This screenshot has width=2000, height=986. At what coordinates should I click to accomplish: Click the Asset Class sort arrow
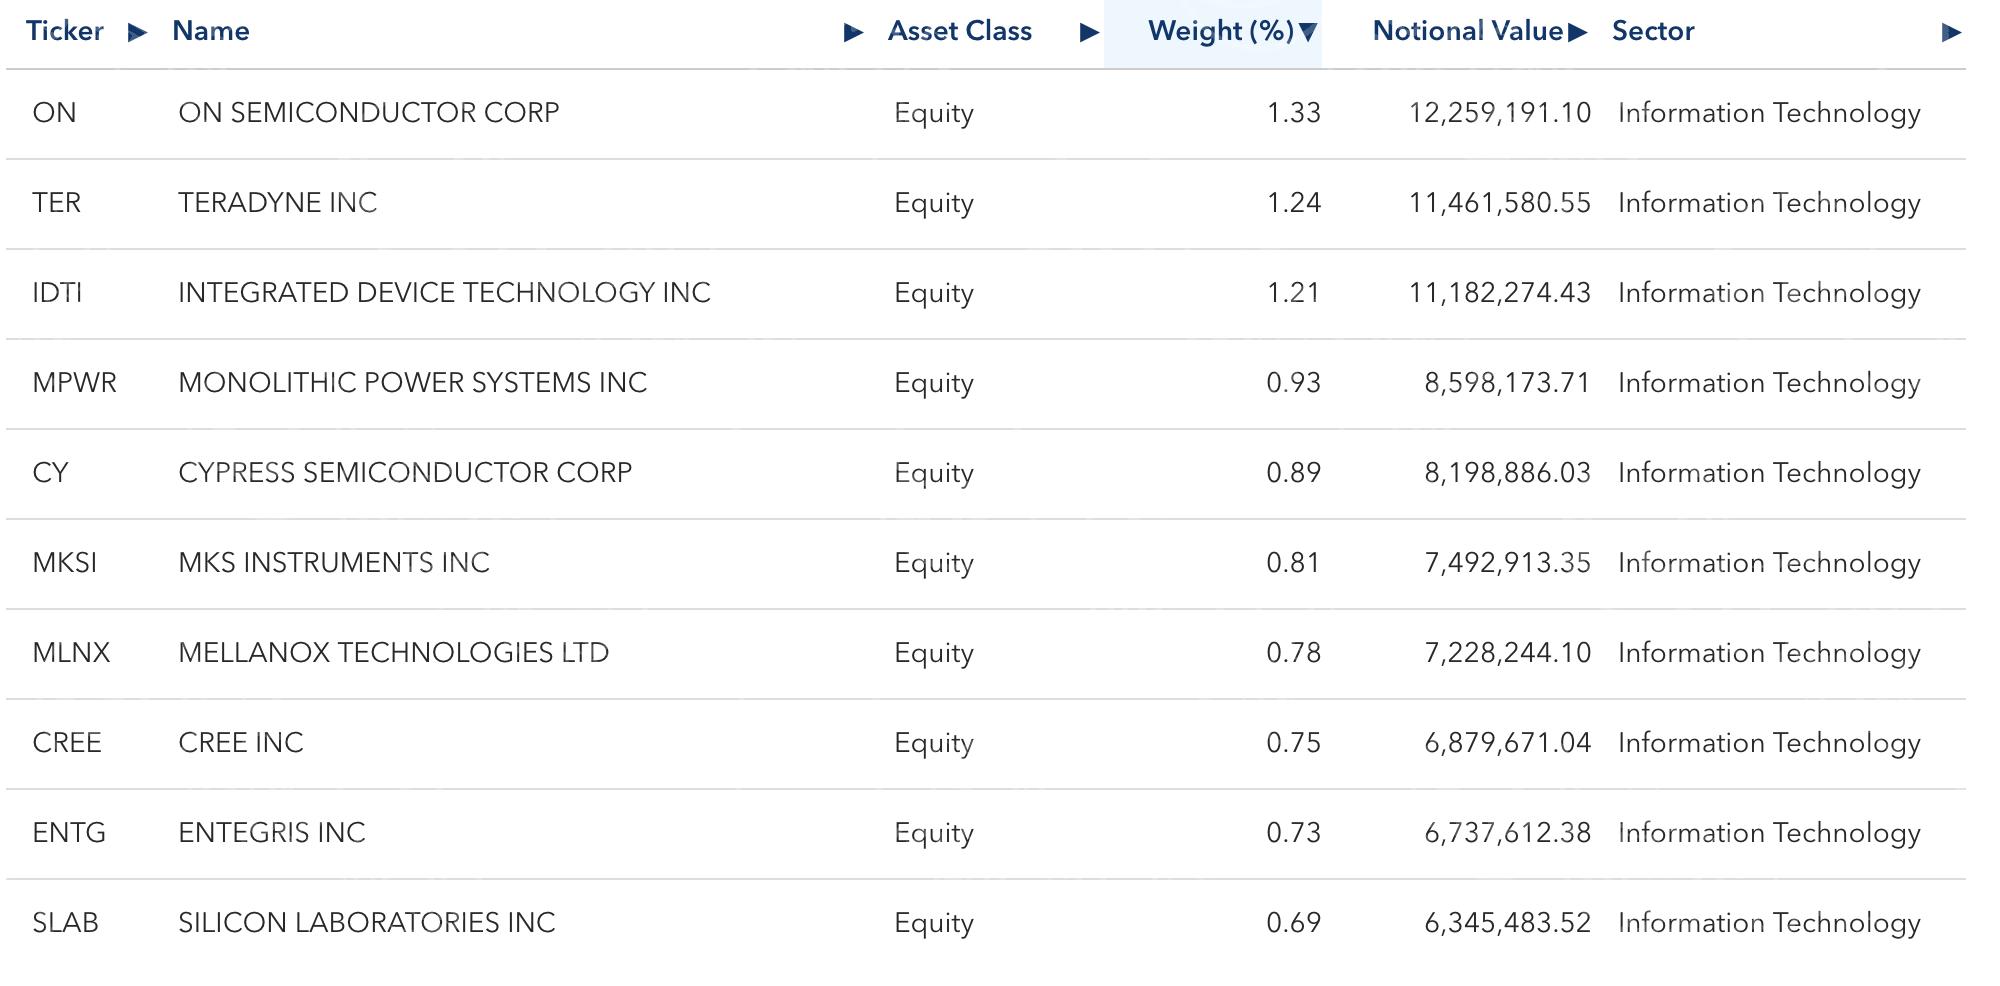click(1089, 33)
